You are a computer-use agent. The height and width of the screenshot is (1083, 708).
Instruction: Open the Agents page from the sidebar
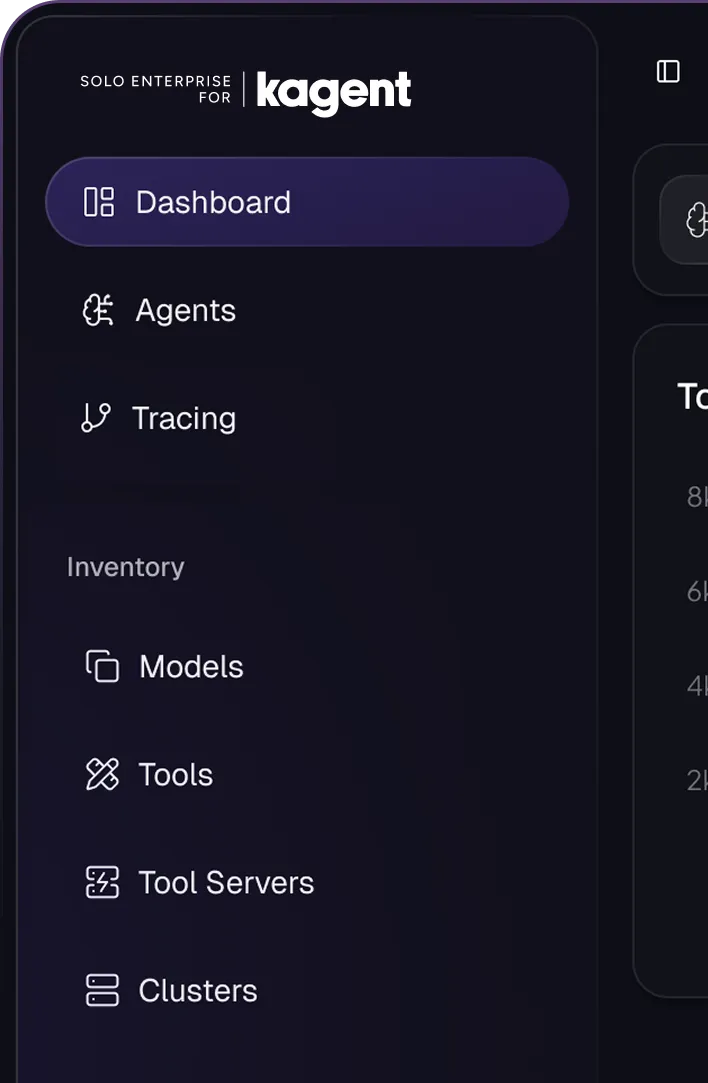click(185, 310)
